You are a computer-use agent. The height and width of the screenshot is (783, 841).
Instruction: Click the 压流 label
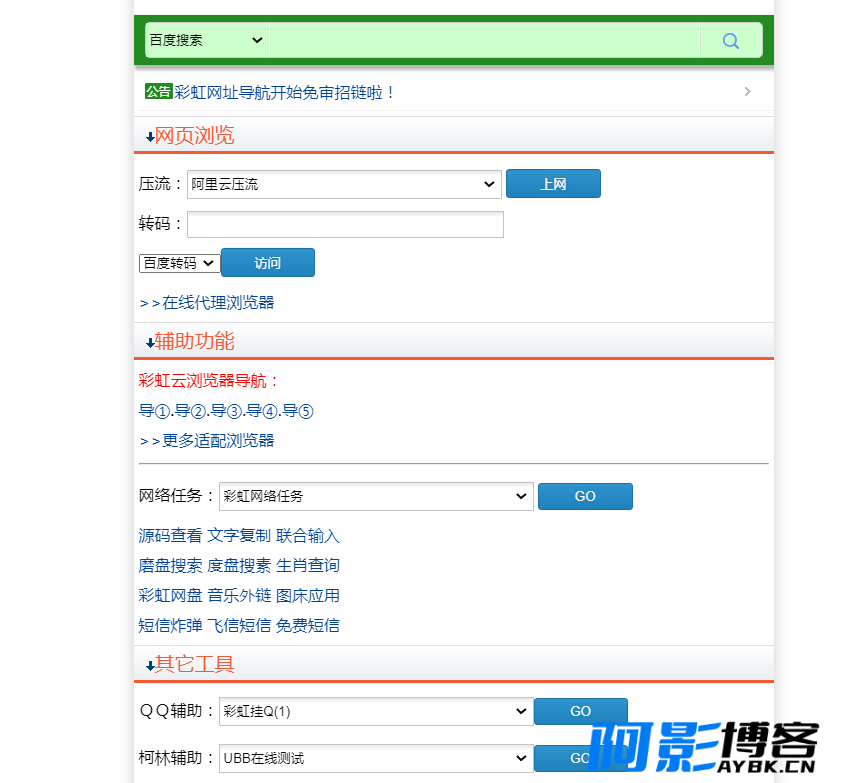pos(161,184)
